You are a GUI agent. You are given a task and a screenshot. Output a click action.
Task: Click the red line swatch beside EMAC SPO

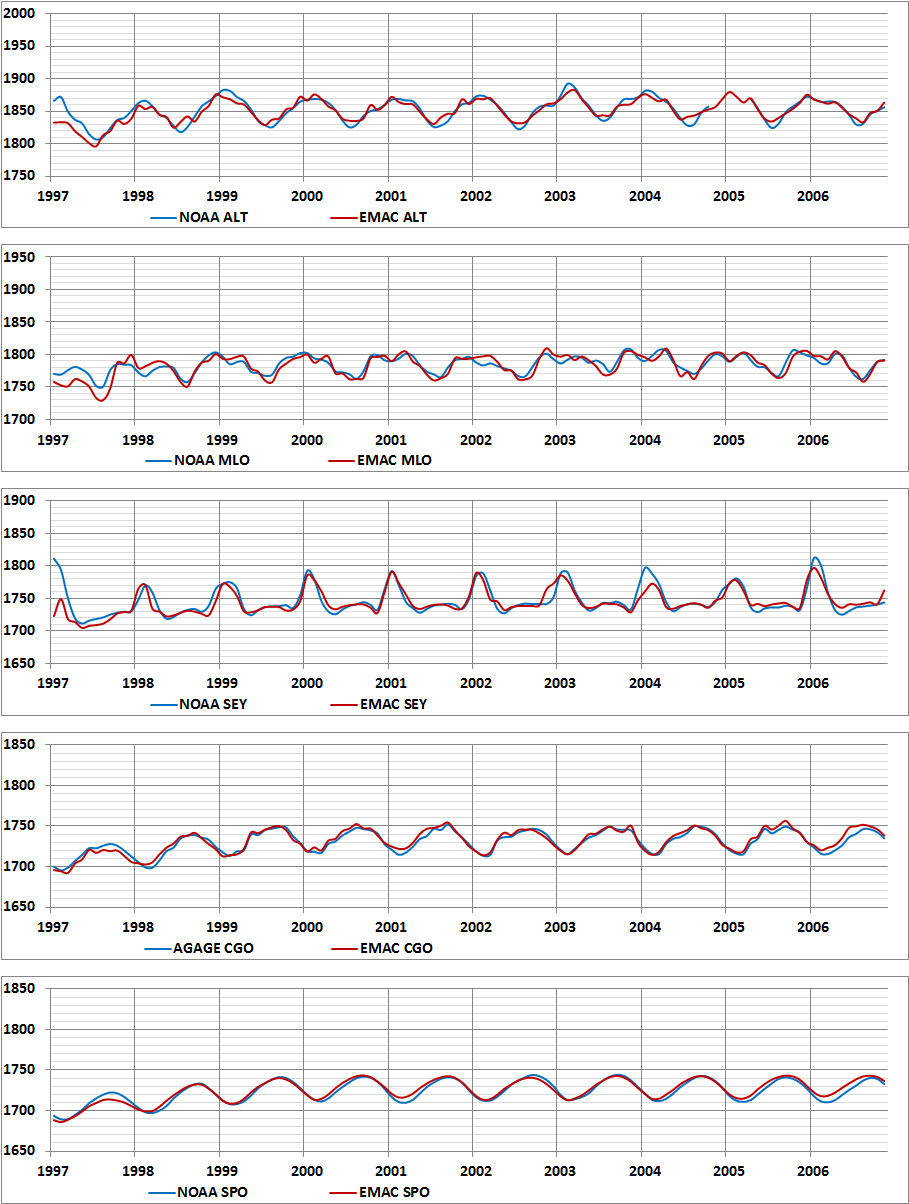tap(346, 1192)
